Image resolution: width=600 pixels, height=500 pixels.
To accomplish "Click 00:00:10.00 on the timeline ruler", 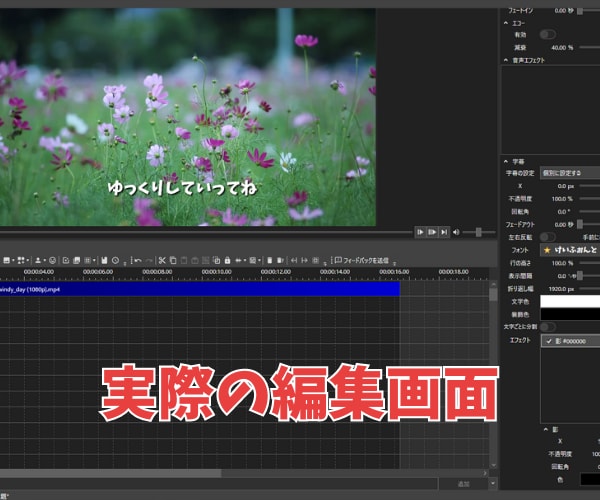I will pyautogui.click(x=217, y=272).
